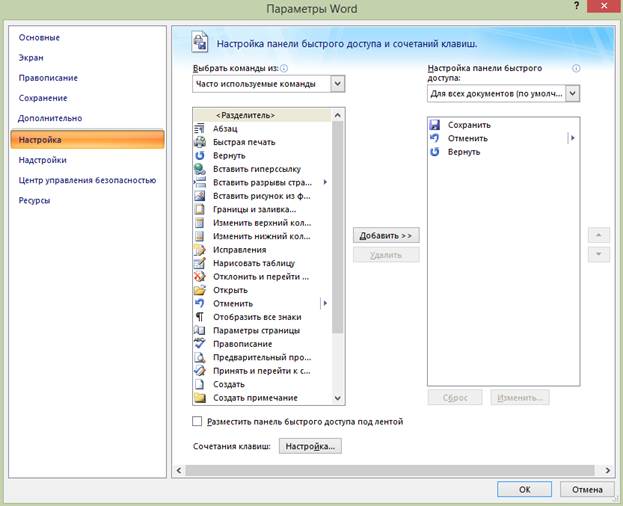The height and width of the screenshot is (506, 623).
Task: Click the Правописание ABC check icon
Action: (199, 344)
